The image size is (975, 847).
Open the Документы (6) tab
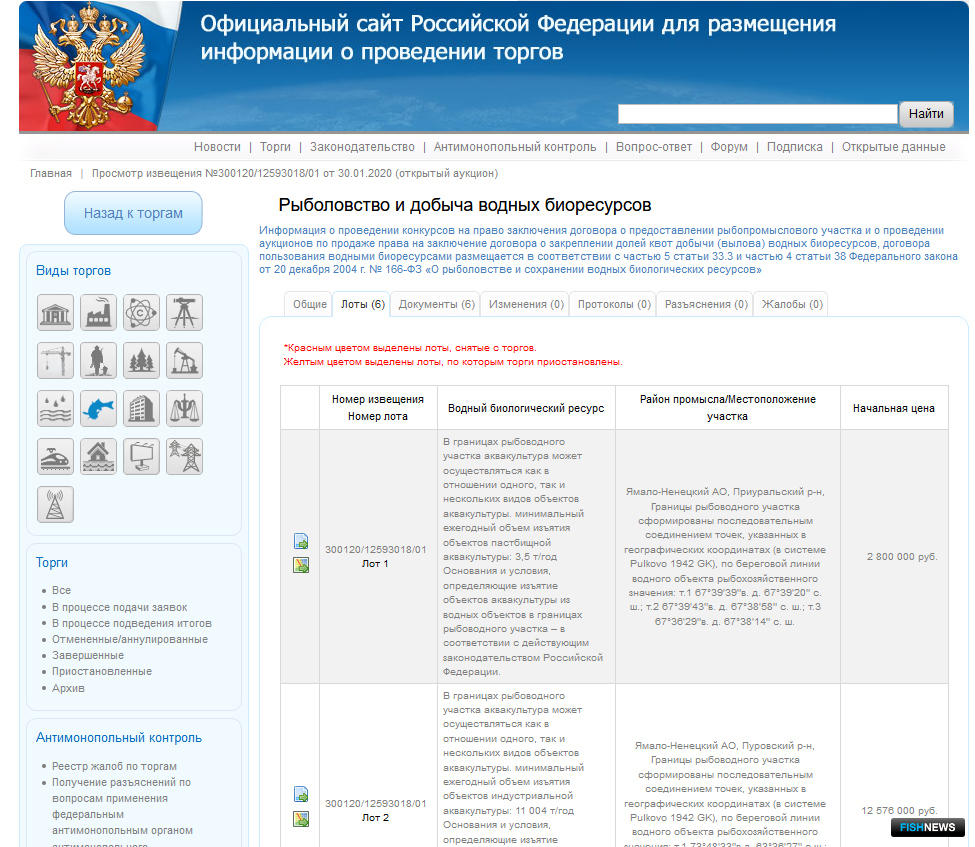437,304
